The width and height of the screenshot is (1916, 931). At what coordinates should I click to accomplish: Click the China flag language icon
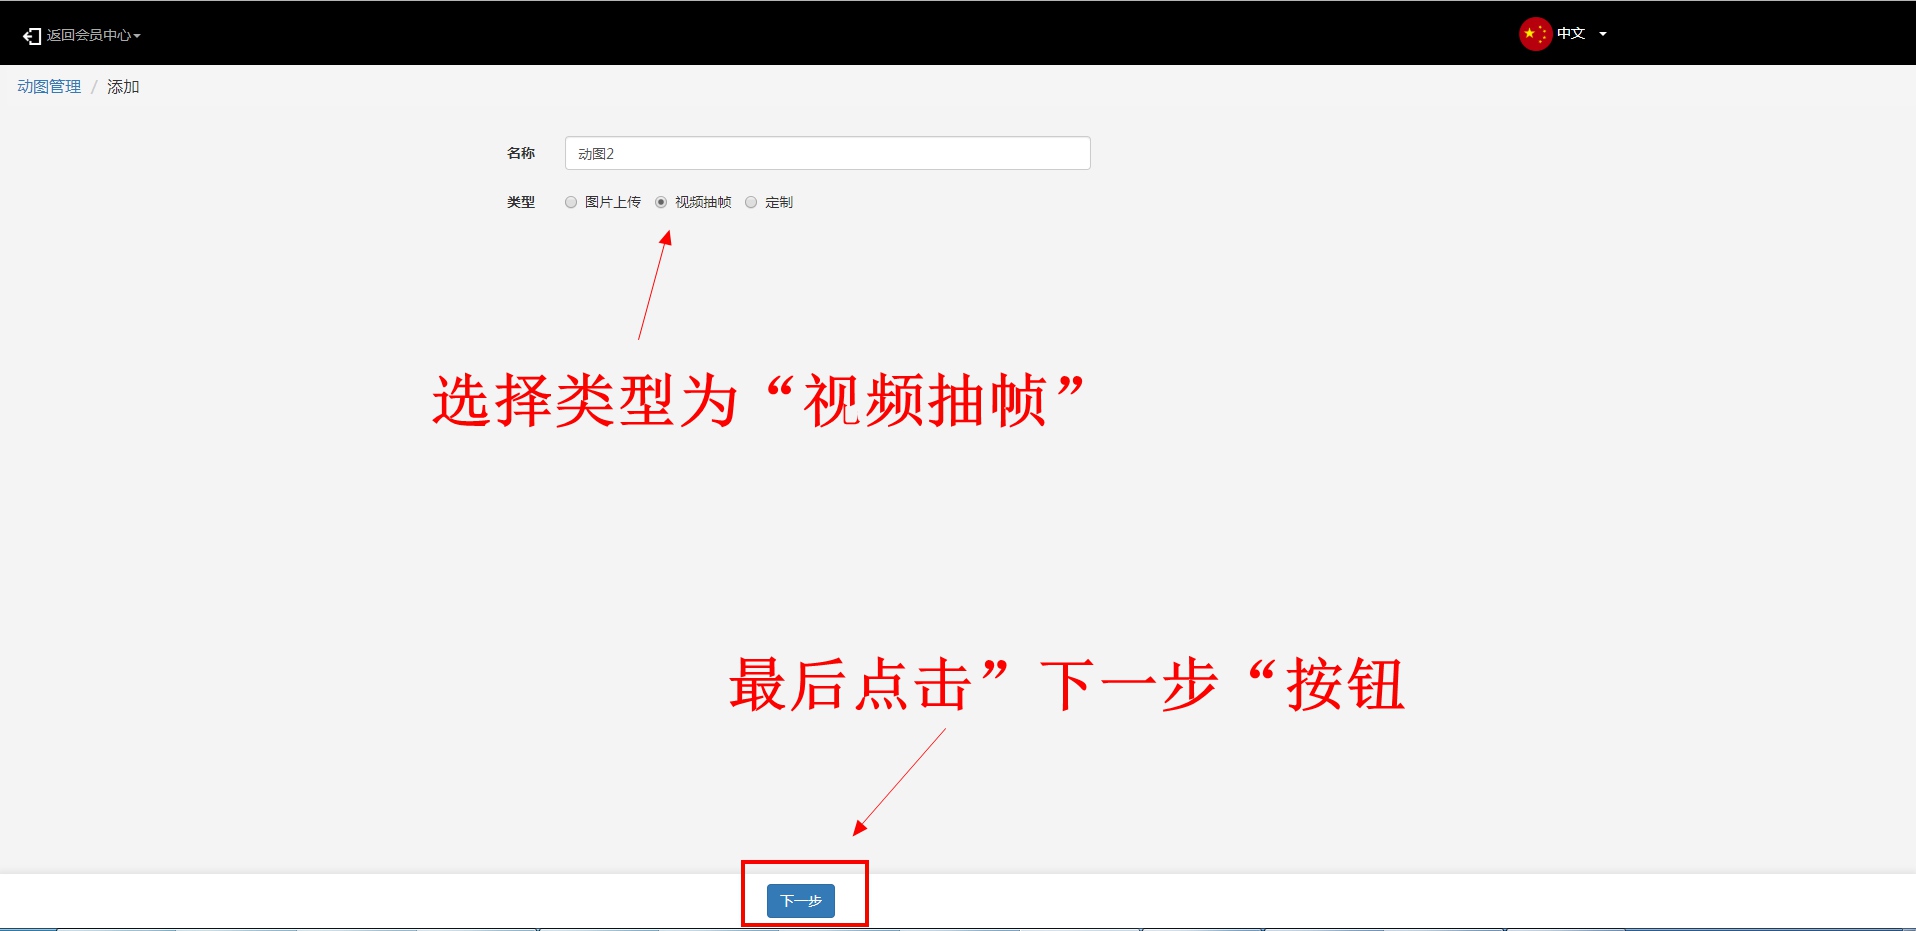click(x=1534, y=34)
